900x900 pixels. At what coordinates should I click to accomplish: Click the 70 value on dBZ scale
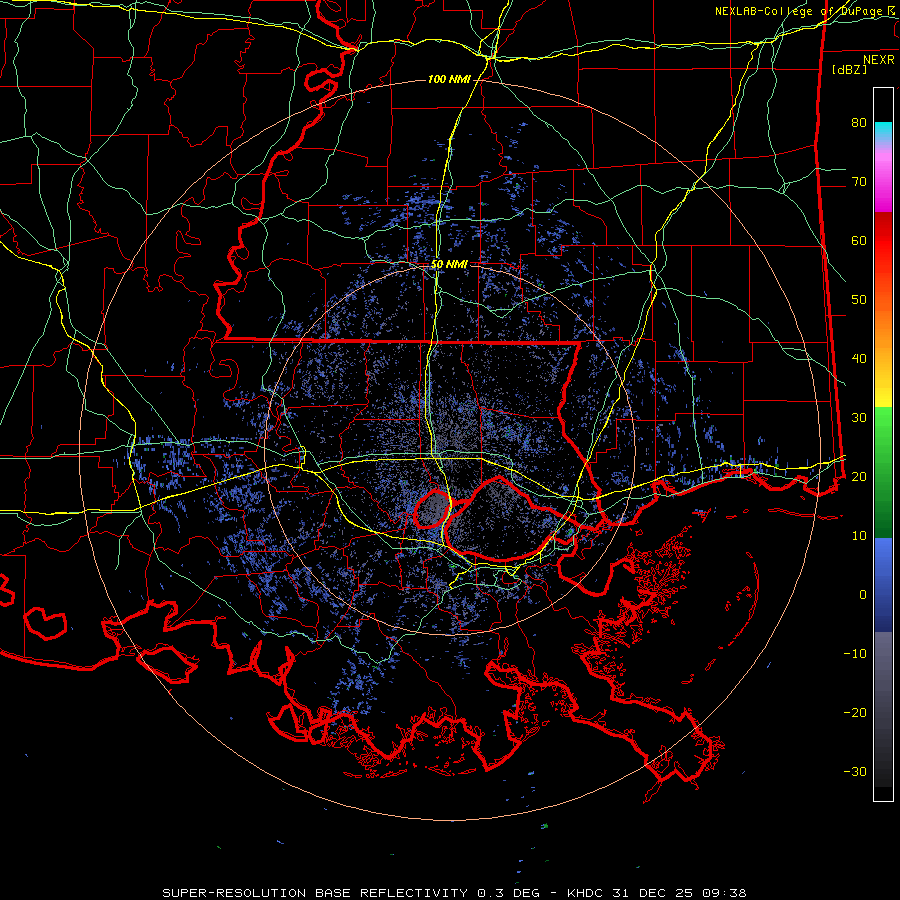[x=859, y=181]
